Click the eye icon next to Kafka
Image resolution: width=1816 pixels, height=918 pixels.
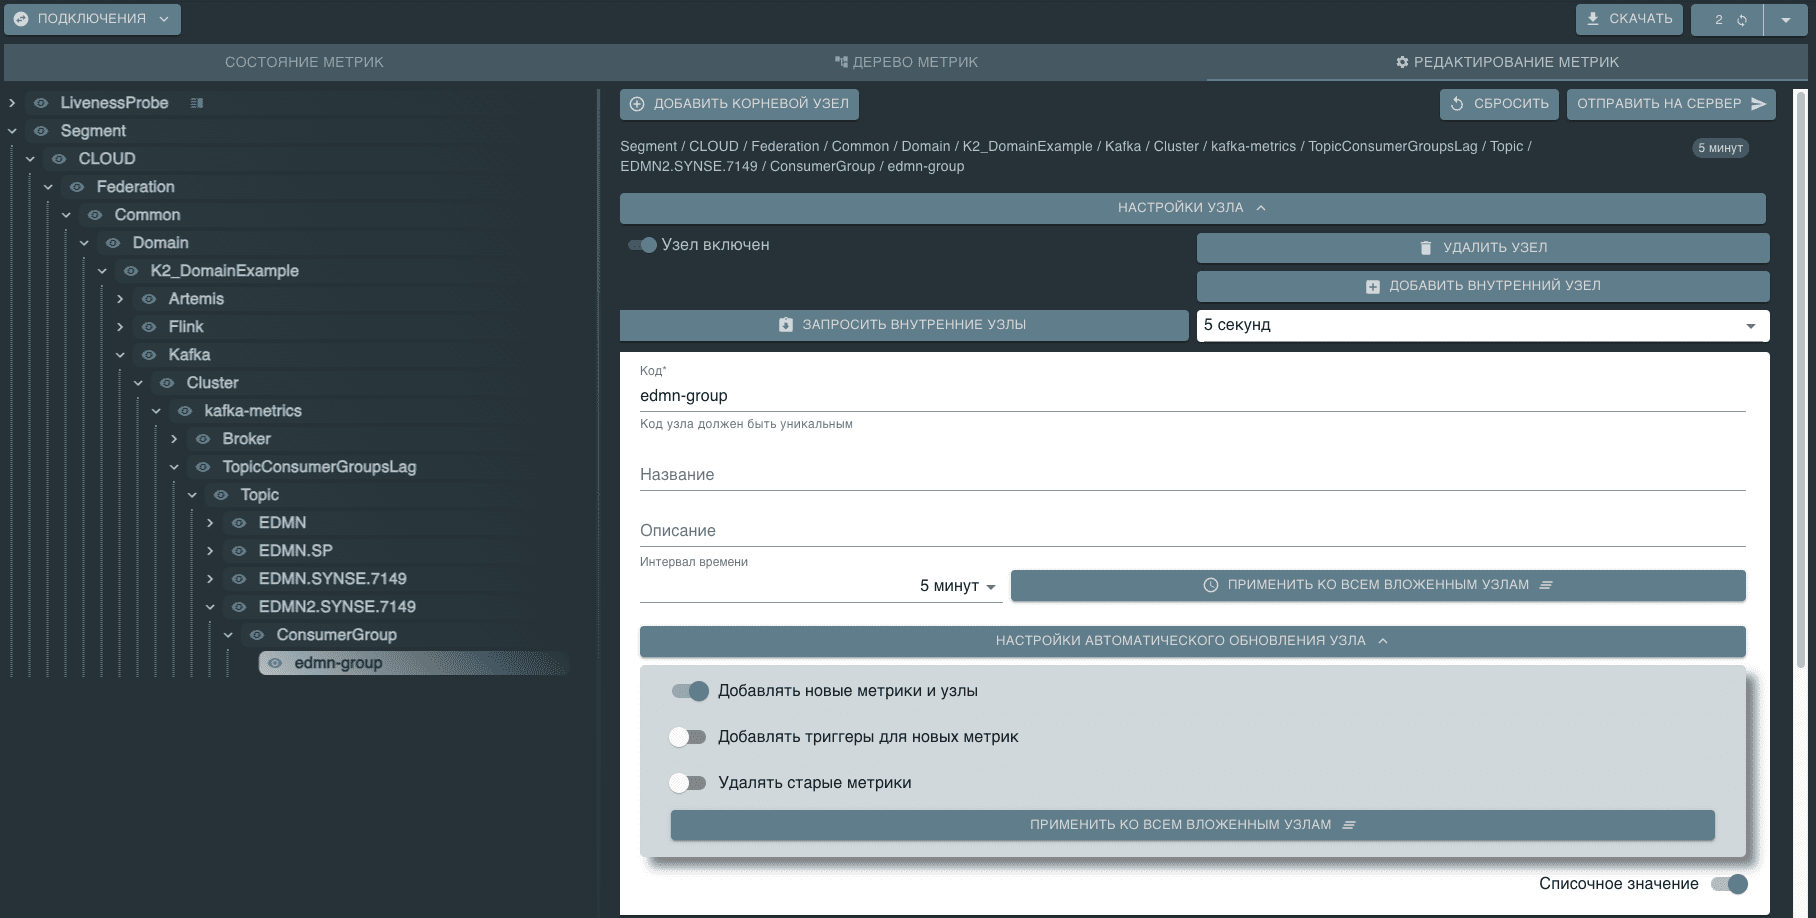pyautogui.click(x=149, y=355)
